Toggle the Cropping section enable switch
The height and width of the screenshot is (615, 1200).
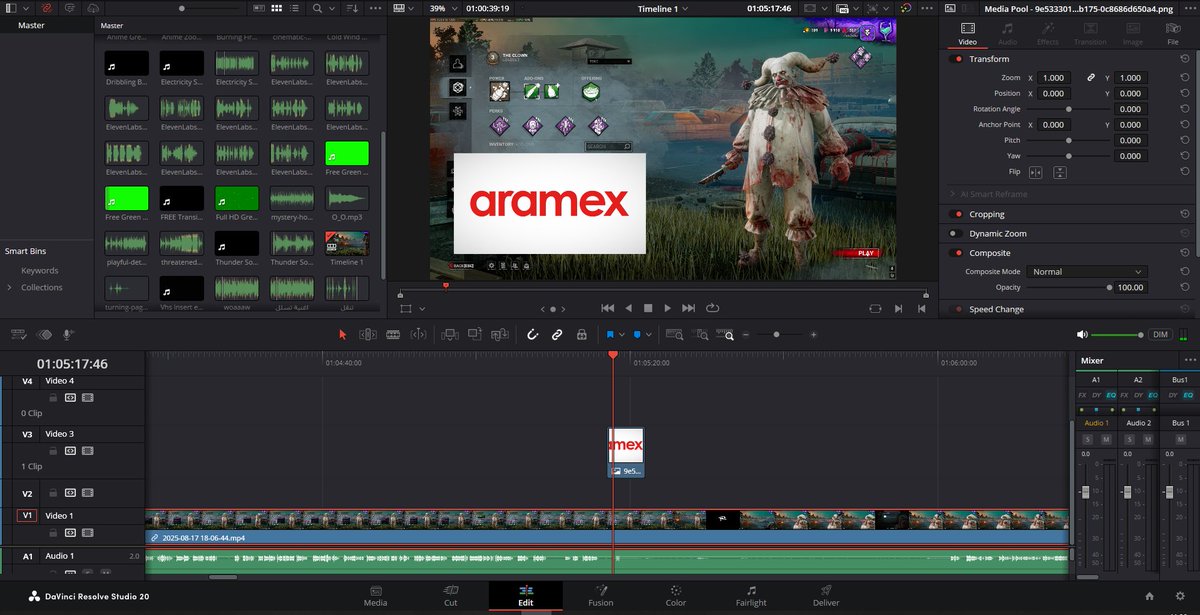pyautogui.click(x=958, y=214)
